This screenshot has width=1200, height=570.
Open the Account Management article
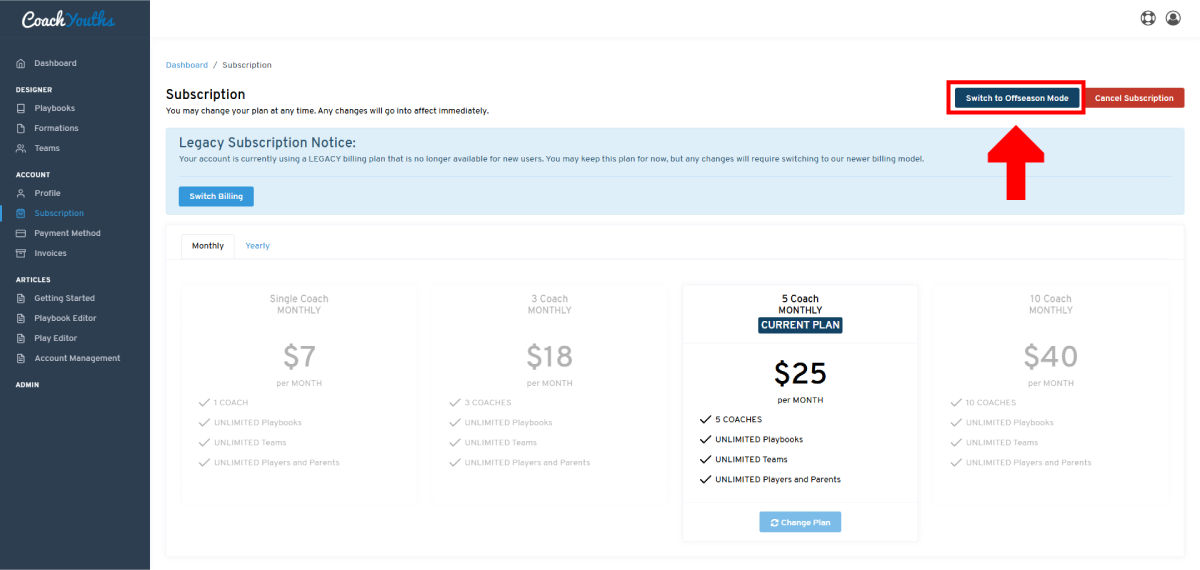click(75, 358)
